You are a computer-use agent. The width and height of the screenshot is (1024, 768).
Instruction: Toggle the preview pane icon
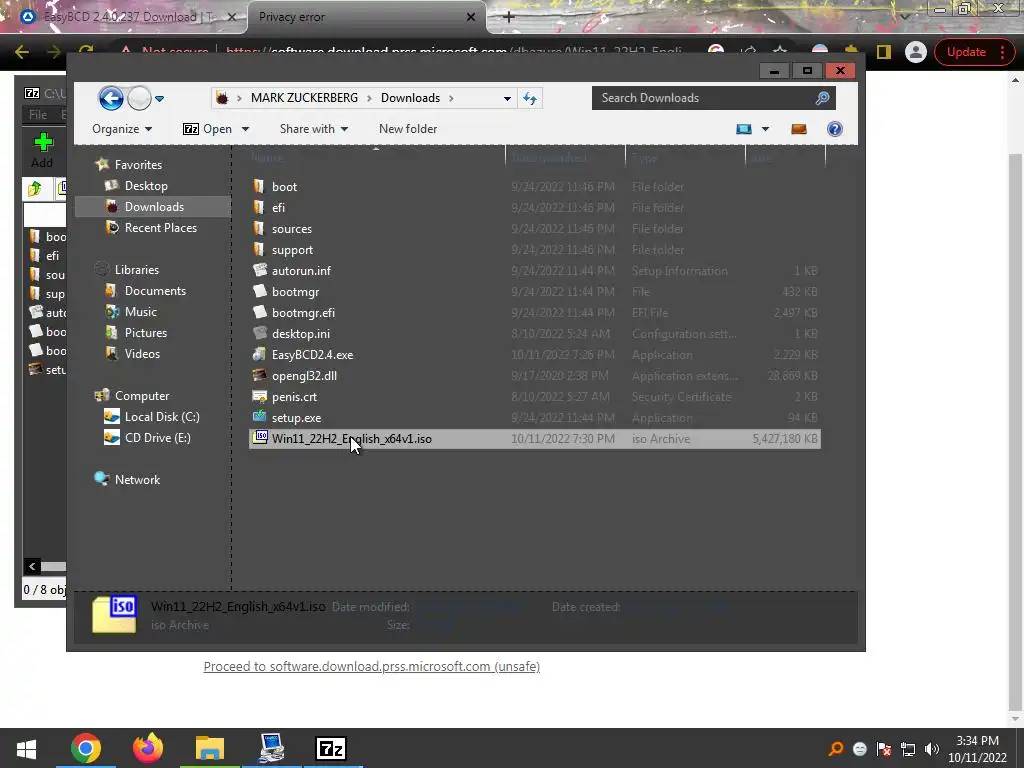[x=799, y=129]
